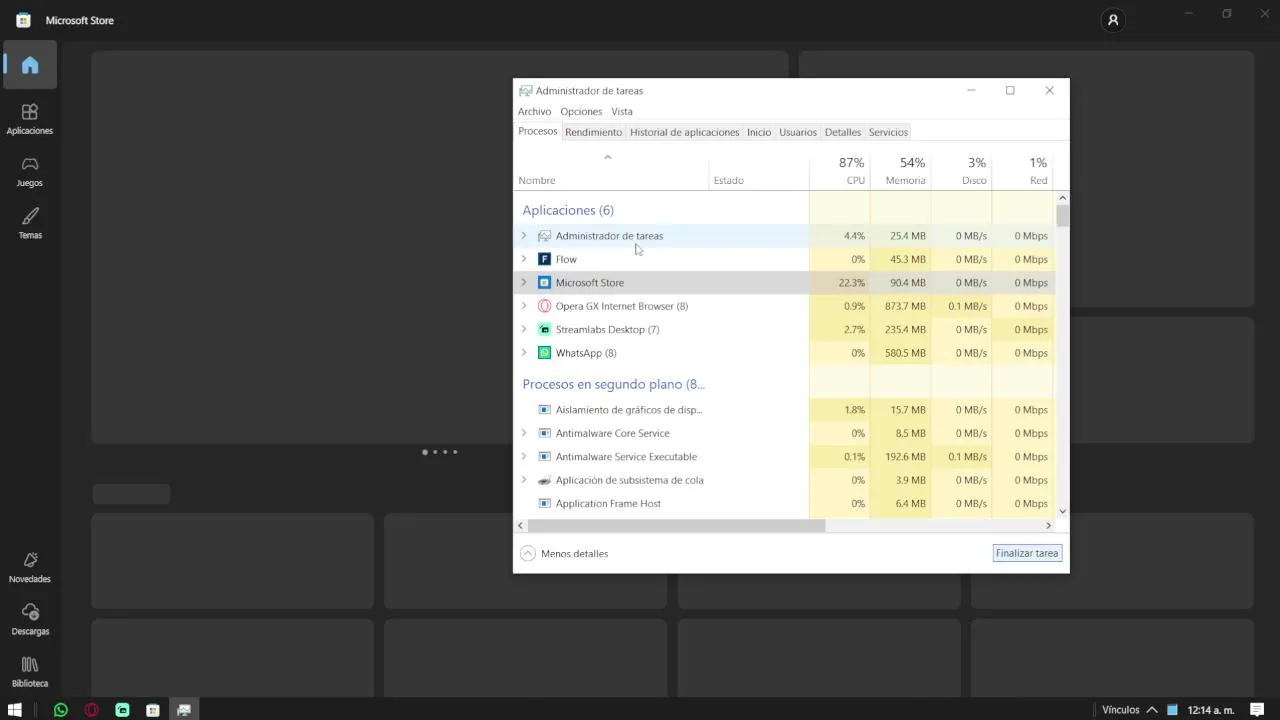Open the Vista menu

(622, 111)
